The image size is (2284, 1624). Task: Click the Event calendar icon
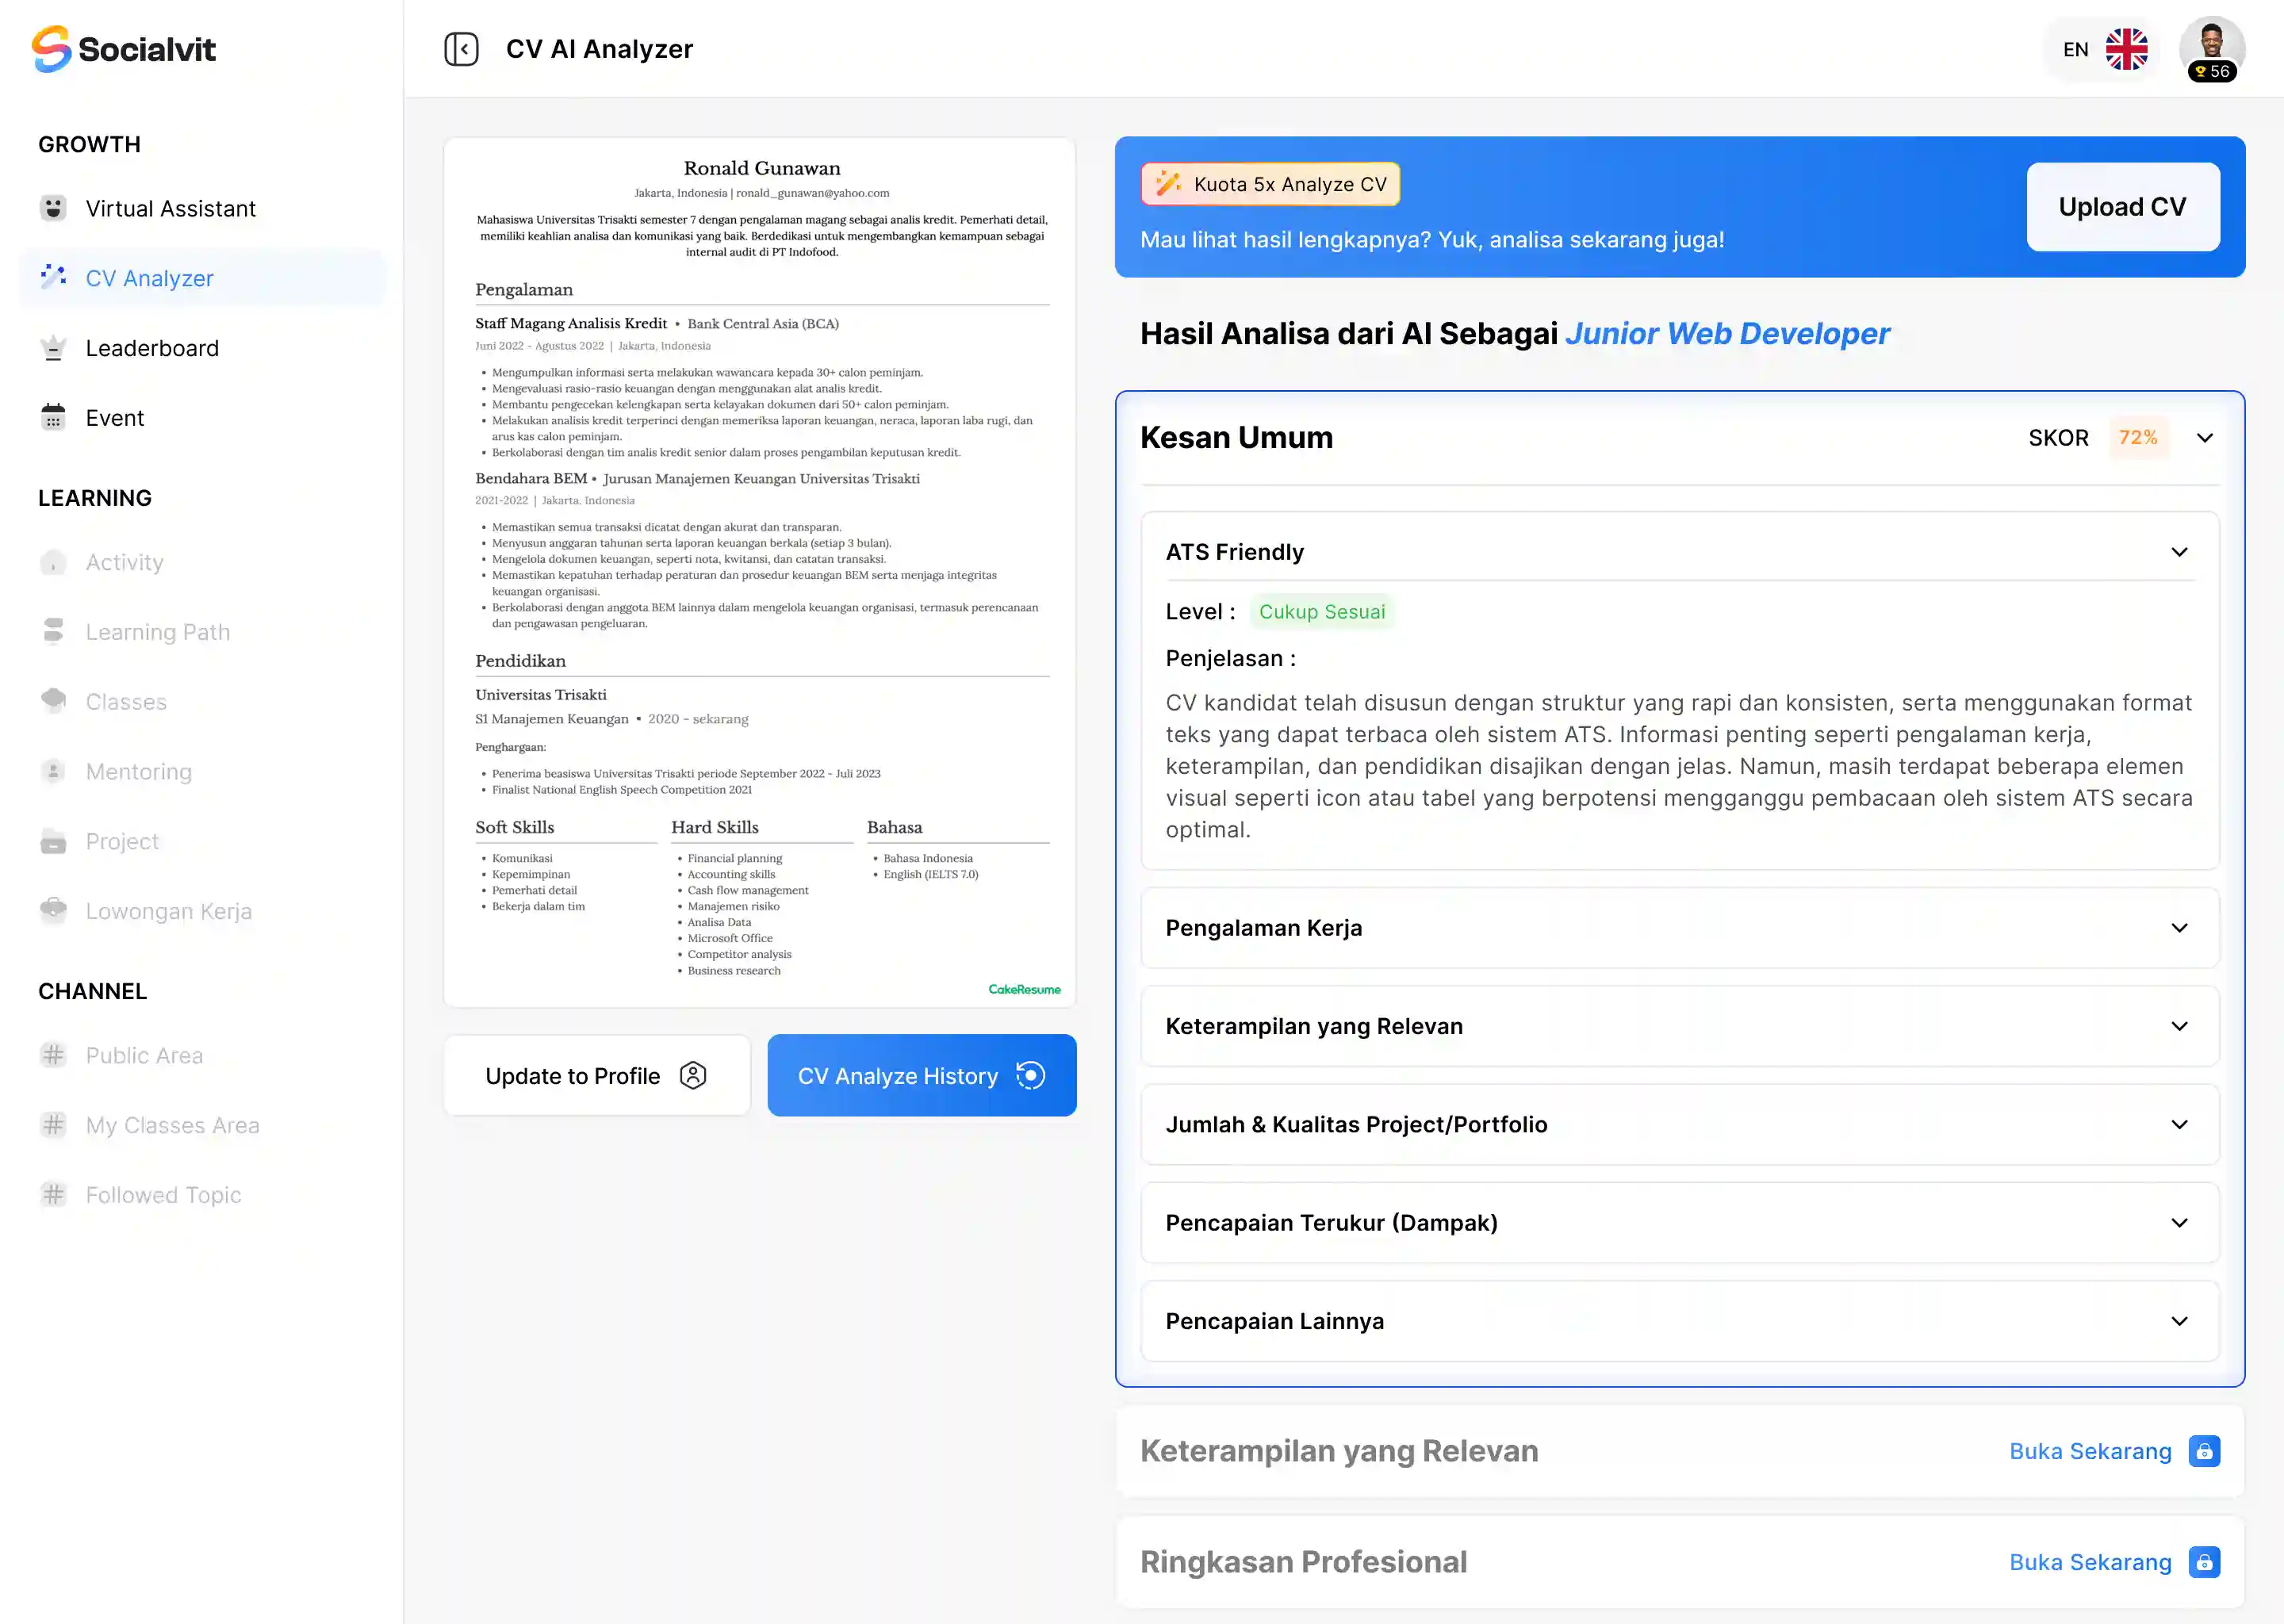54,417
